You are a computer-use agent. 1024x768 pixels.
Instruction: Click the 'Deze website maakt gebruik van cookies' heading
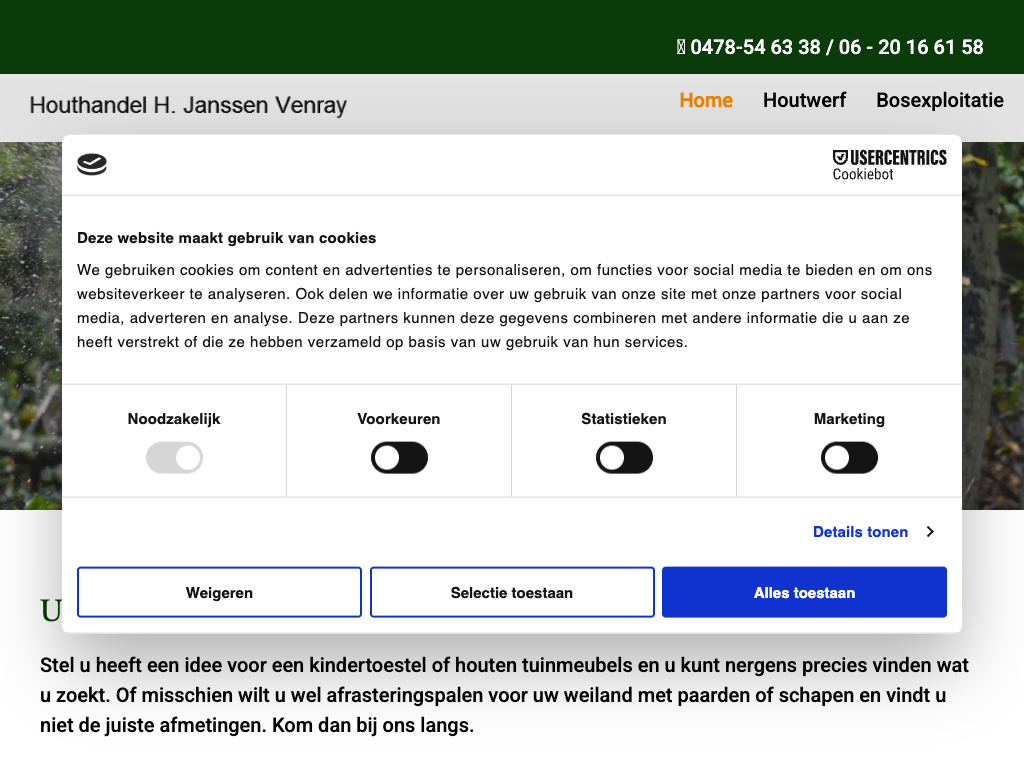227,238
